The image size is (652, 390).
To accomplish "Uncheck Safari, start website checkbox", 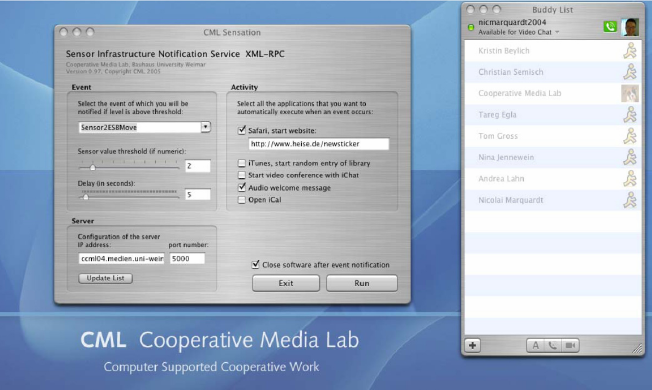I will coord(242,130).
